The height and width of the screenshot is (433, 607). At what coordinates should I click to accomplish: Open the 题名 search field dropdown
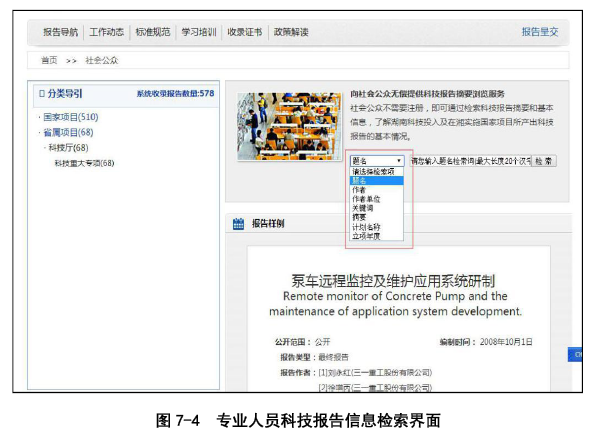tap(377, 160)
